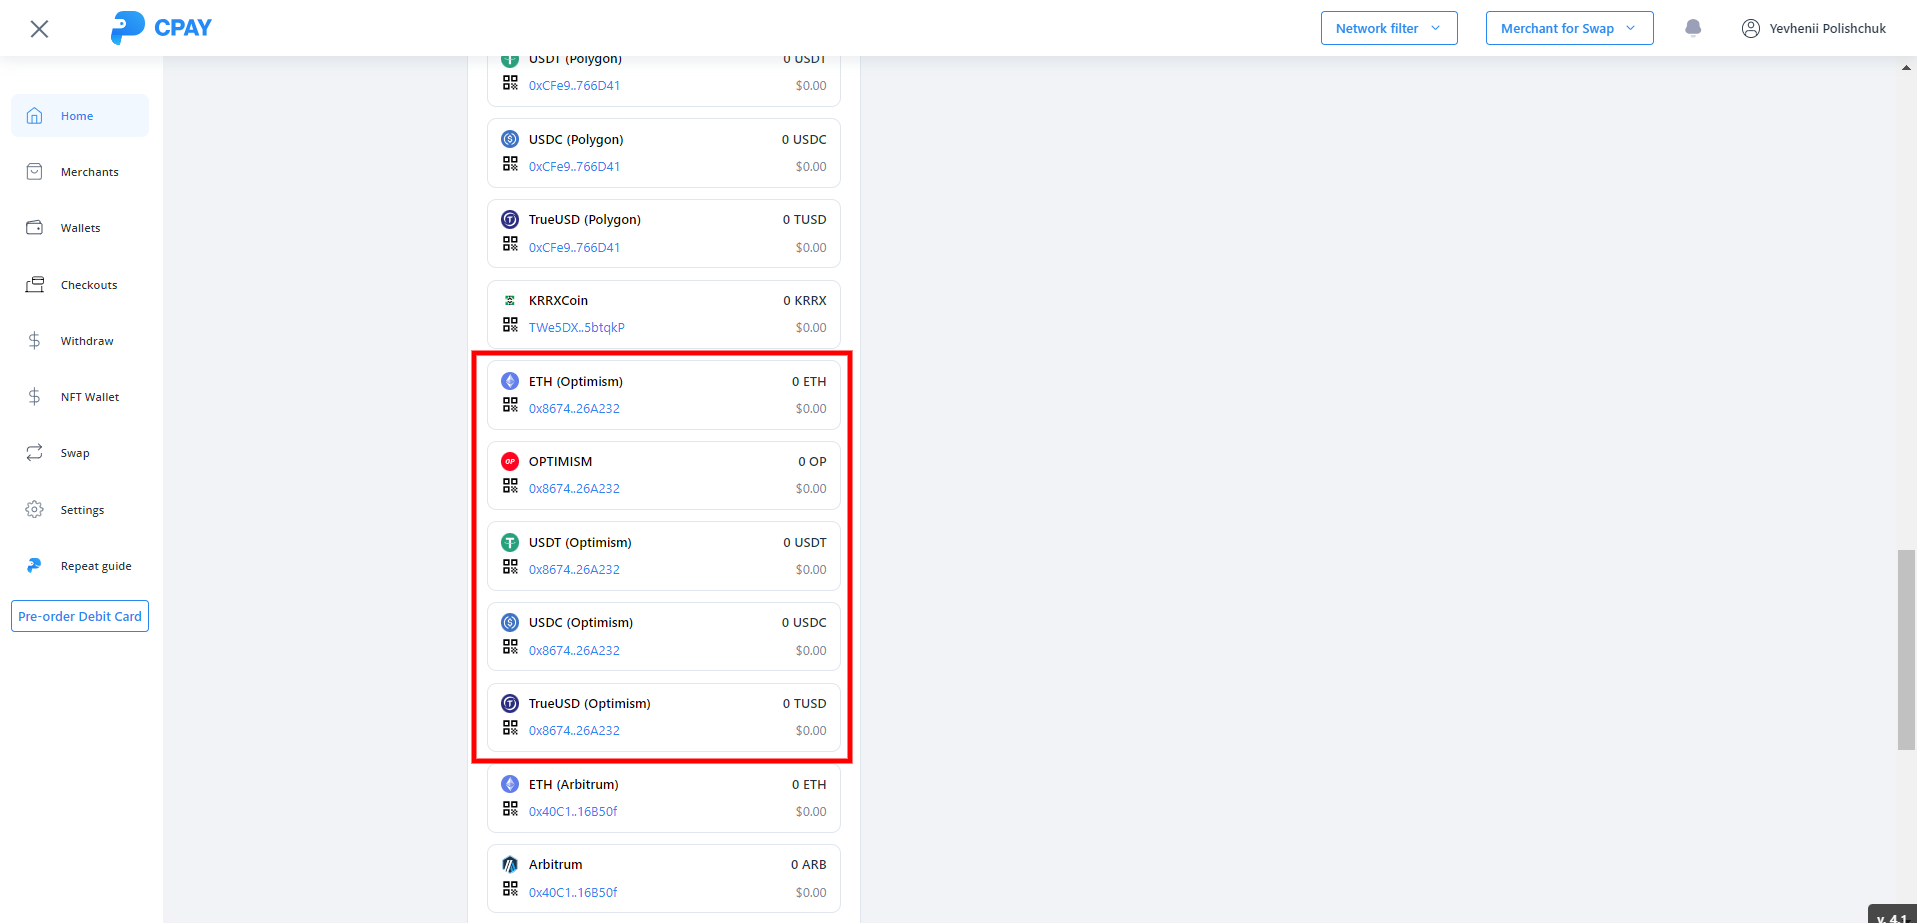Click the CPAY logo
The width and height of the screenshot is (1917, 923).
pos(161,28)
